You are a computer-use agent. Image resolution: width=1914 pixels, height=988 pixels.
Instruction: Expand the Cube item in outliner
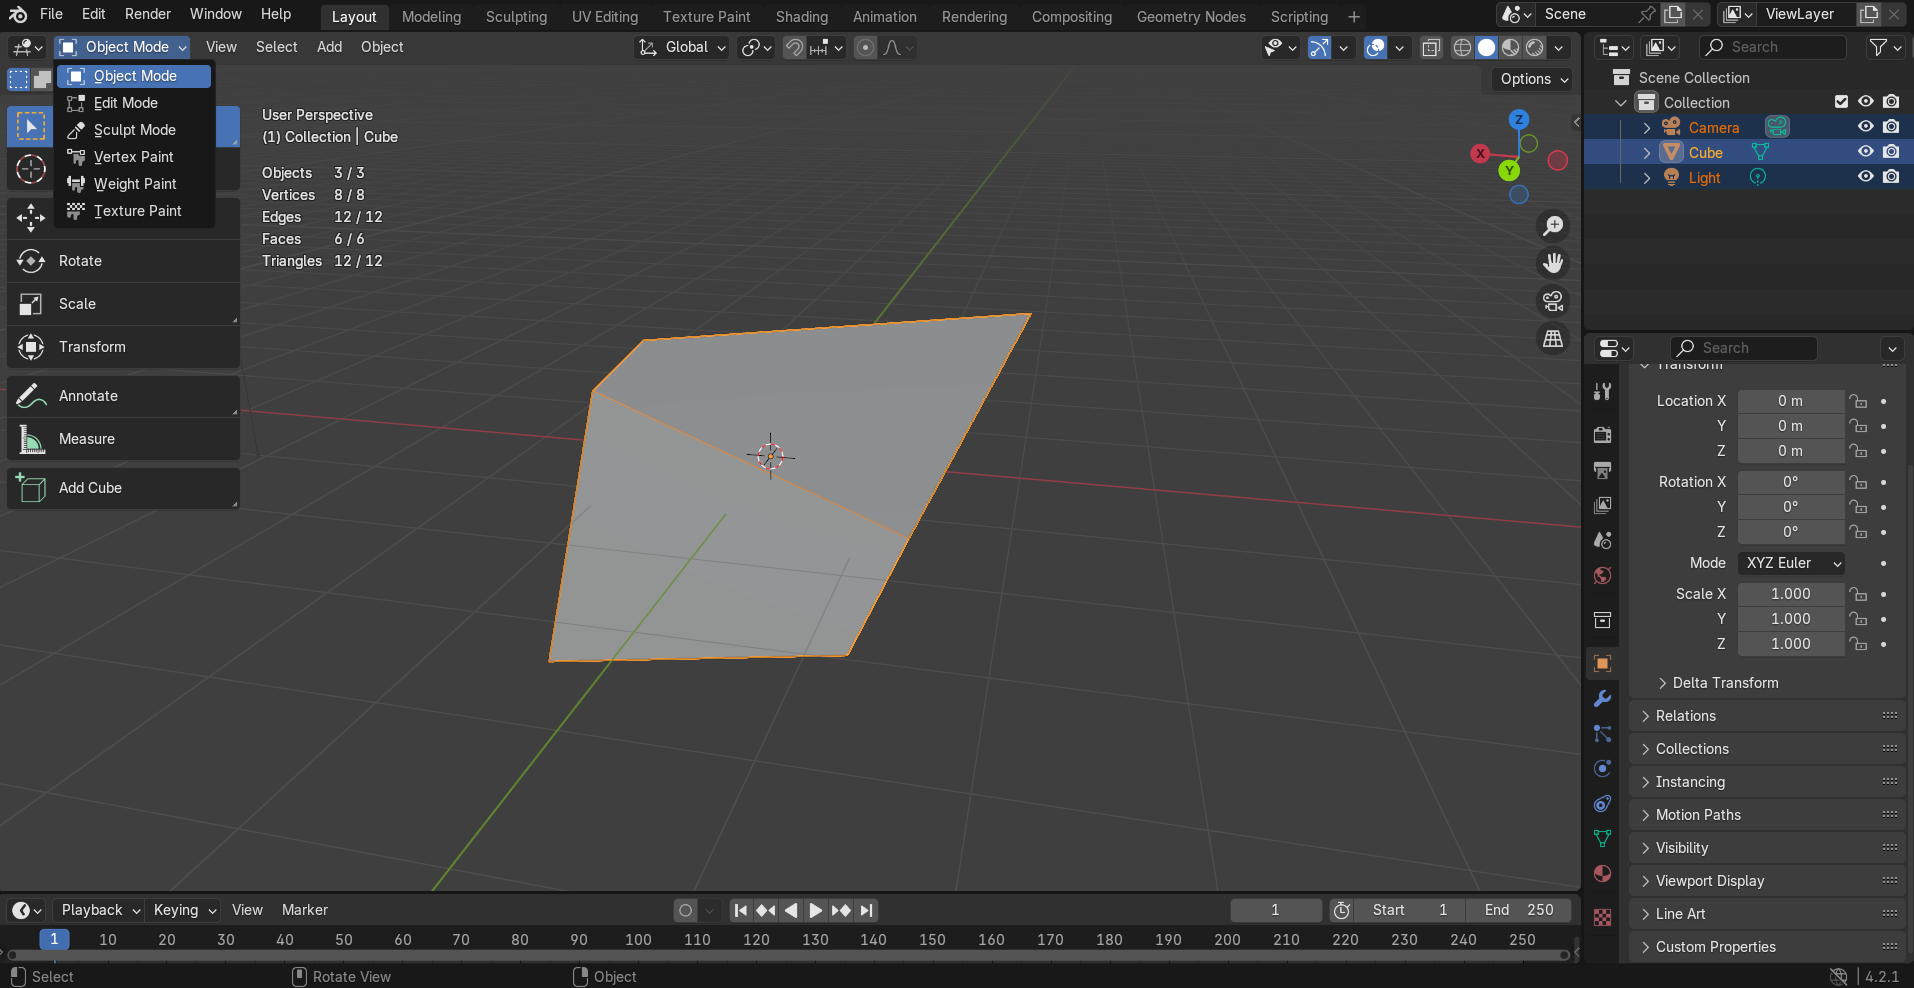(1647, 153)
